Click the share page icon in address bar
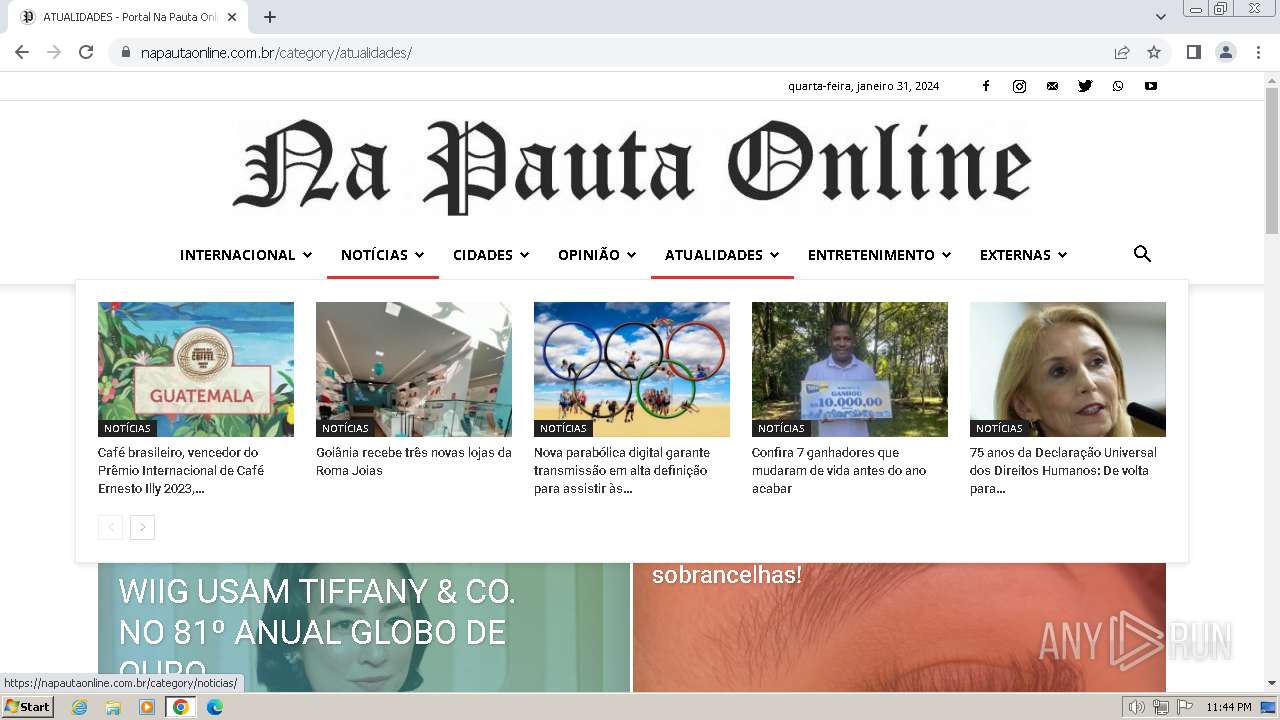 pos(1122,52)
